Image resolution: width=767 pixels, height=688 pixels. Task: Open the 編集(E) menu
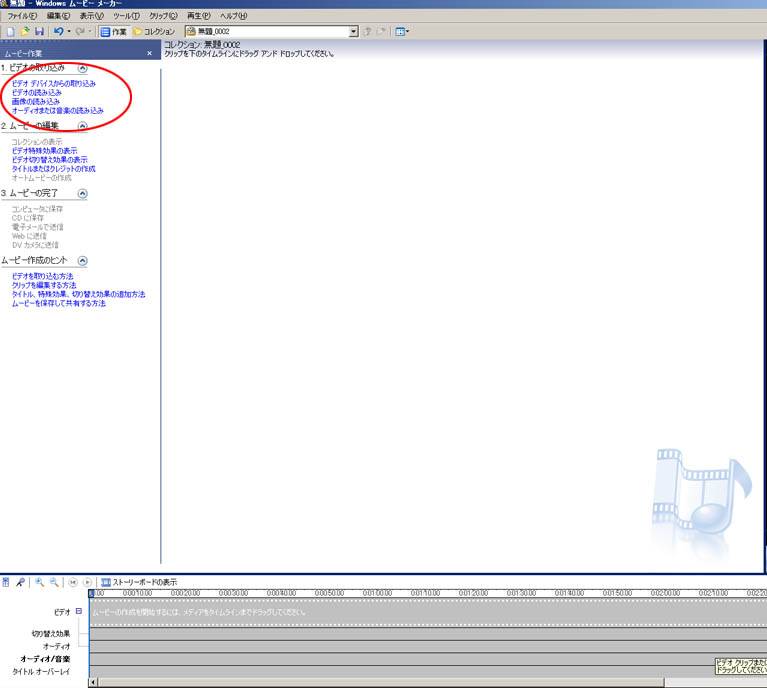58,16
